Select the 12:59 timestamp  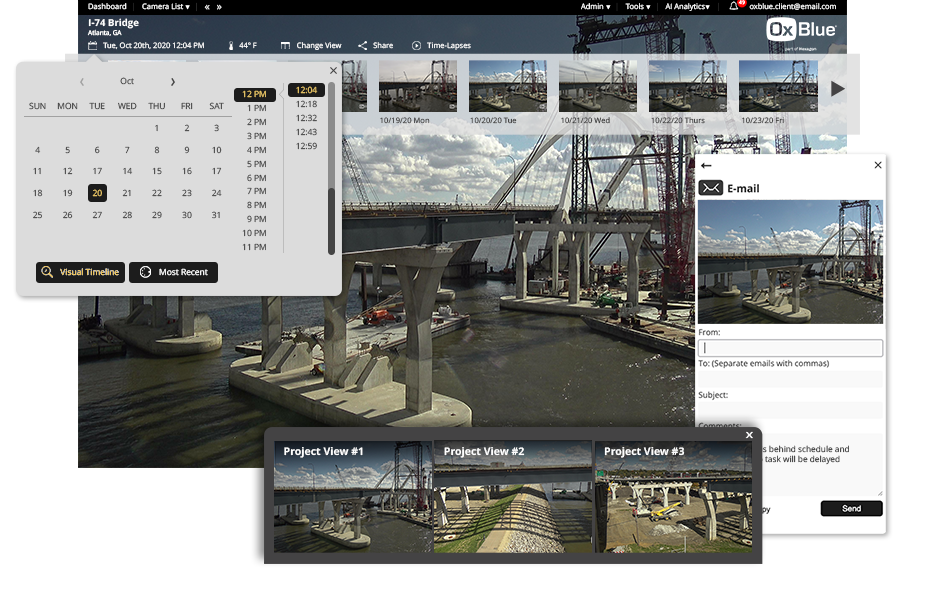[x=306, y=146]
